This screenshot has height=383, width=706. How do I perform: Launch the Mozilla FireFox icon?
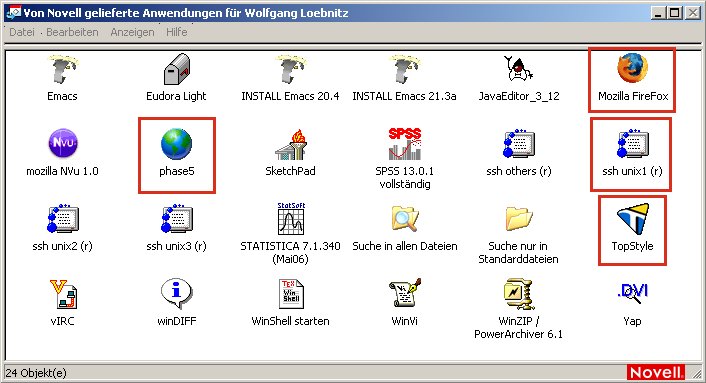[x=632, y=68]
